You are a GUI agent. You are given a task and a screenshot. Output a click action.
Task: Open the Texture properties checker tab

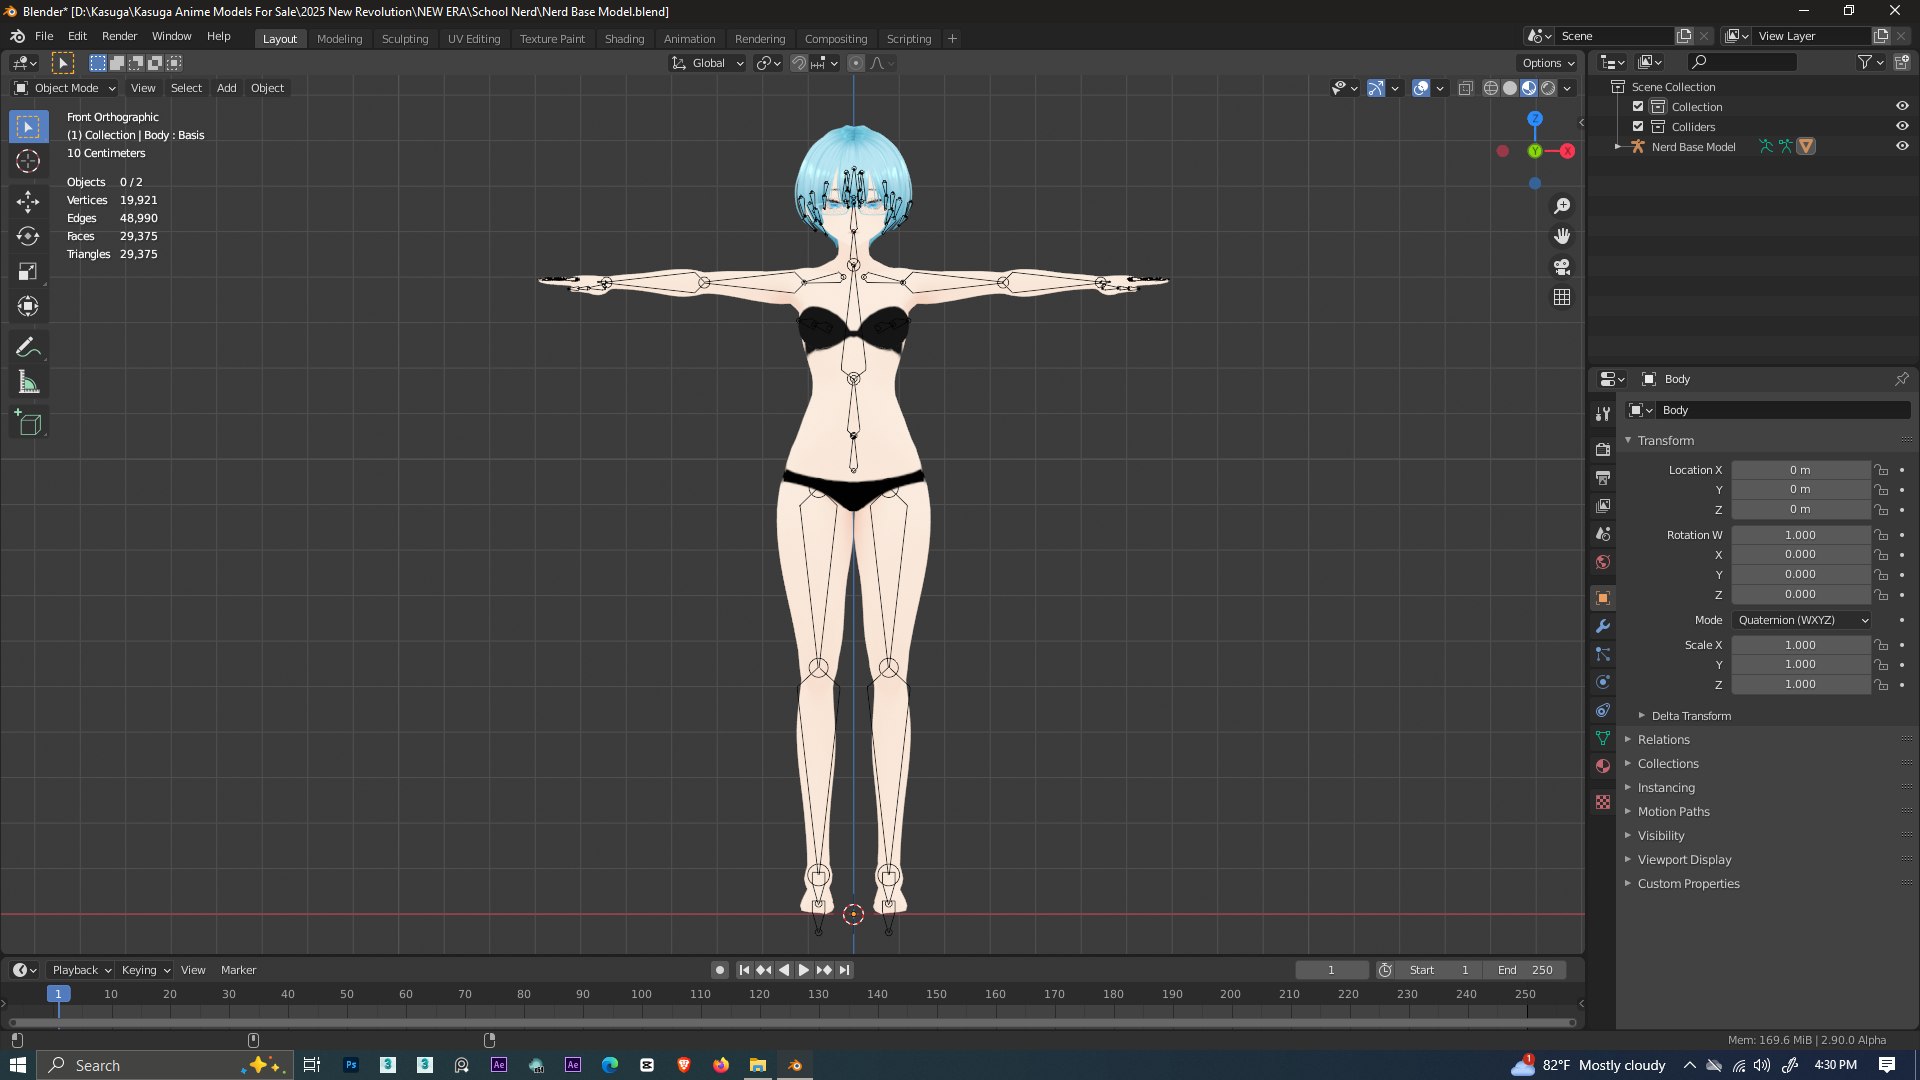pos(1603,802)
